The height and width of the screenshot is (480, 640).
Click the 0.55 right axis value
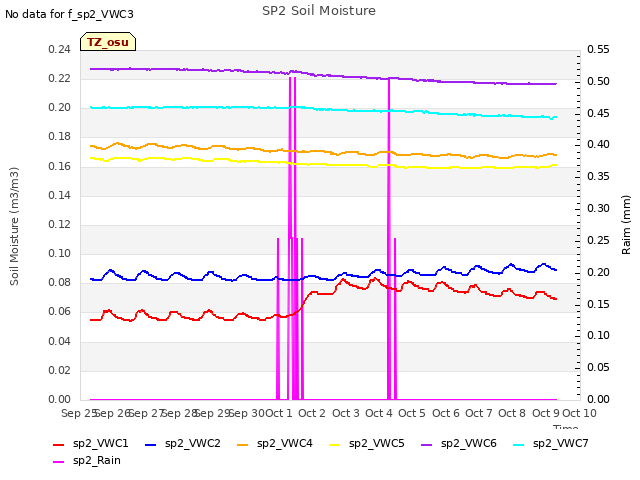[x=598, y=49]
